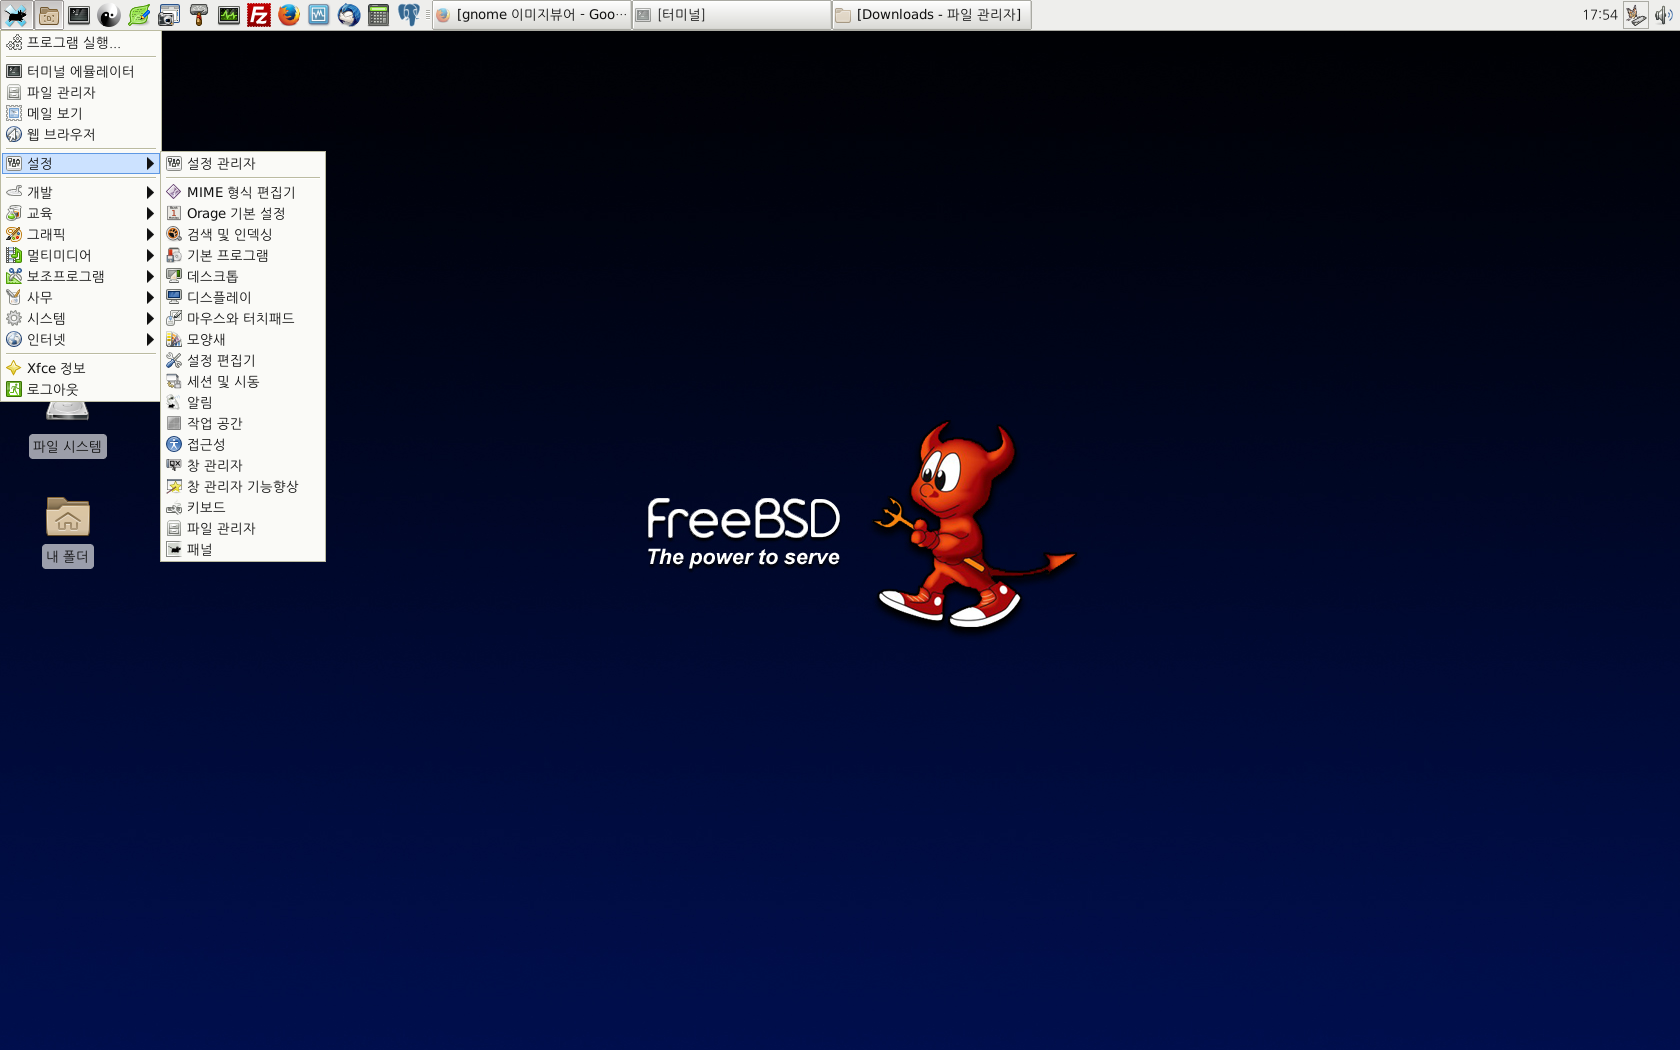
Task: Launch the screenshot camera tool icon
Action: tap(169, 15)
